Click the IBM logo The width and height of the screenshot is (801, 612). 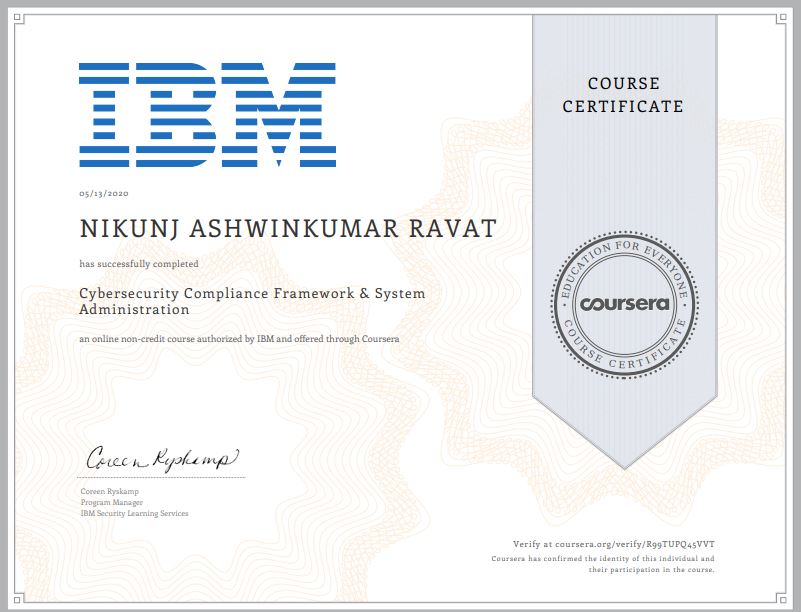coord(207,114)
